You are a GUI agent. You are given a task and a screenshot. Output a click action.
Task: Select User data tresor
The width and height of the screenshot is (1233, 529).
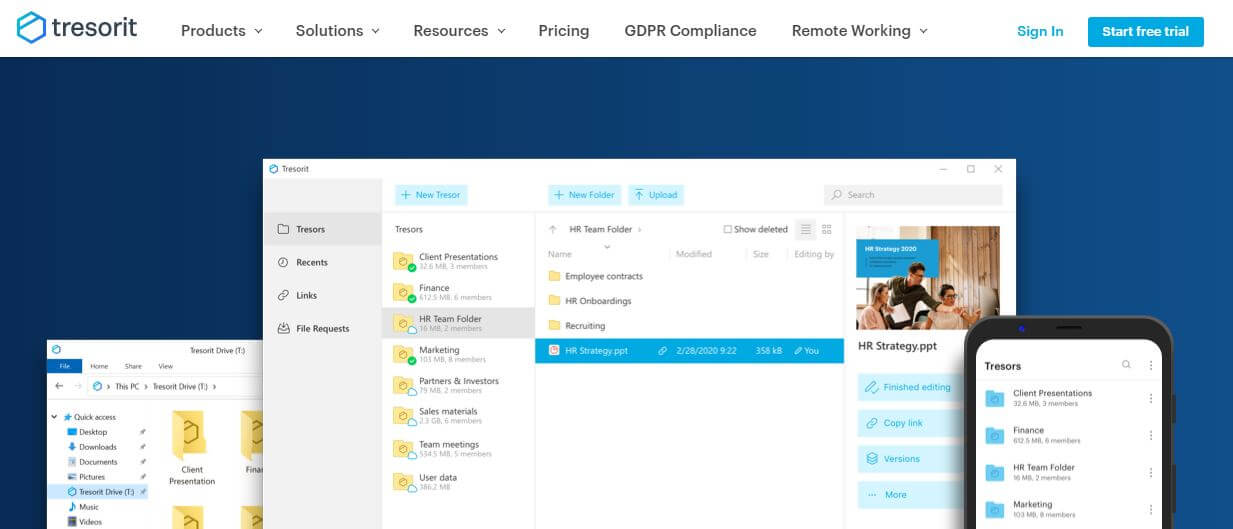459,481
